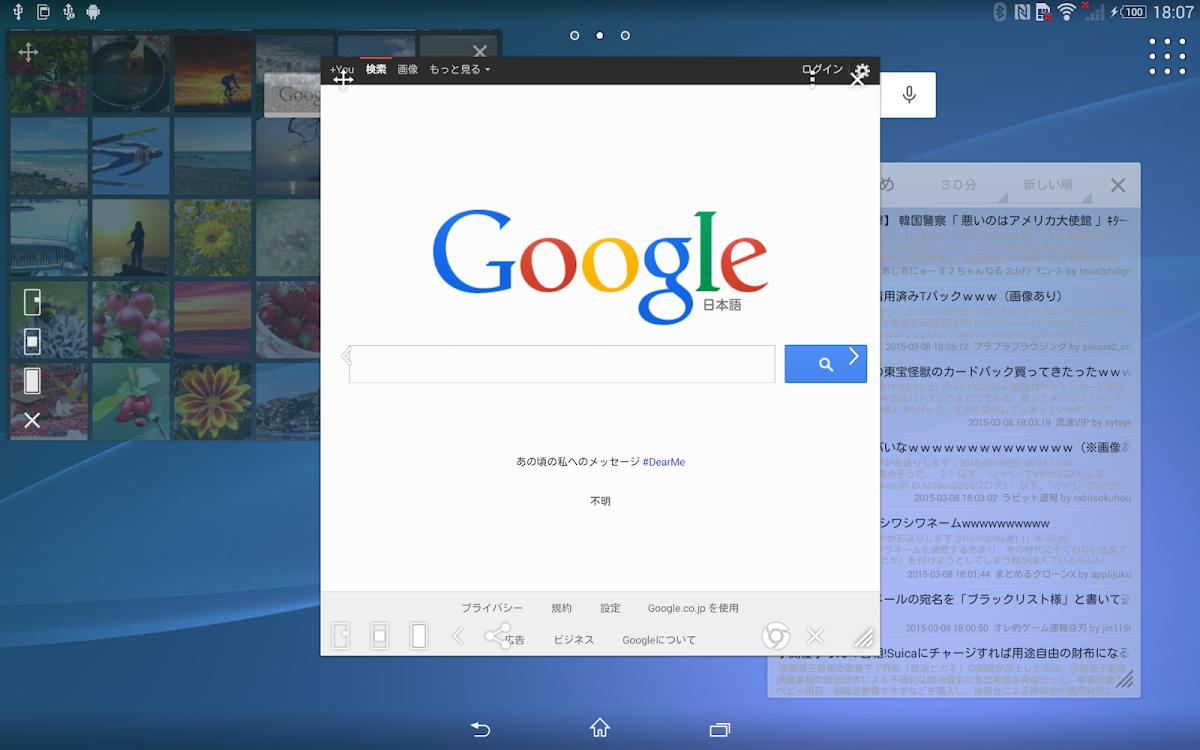Click the ビジネス footer link
This screenshot has height=750, width=1200.
tap(574, 640)
